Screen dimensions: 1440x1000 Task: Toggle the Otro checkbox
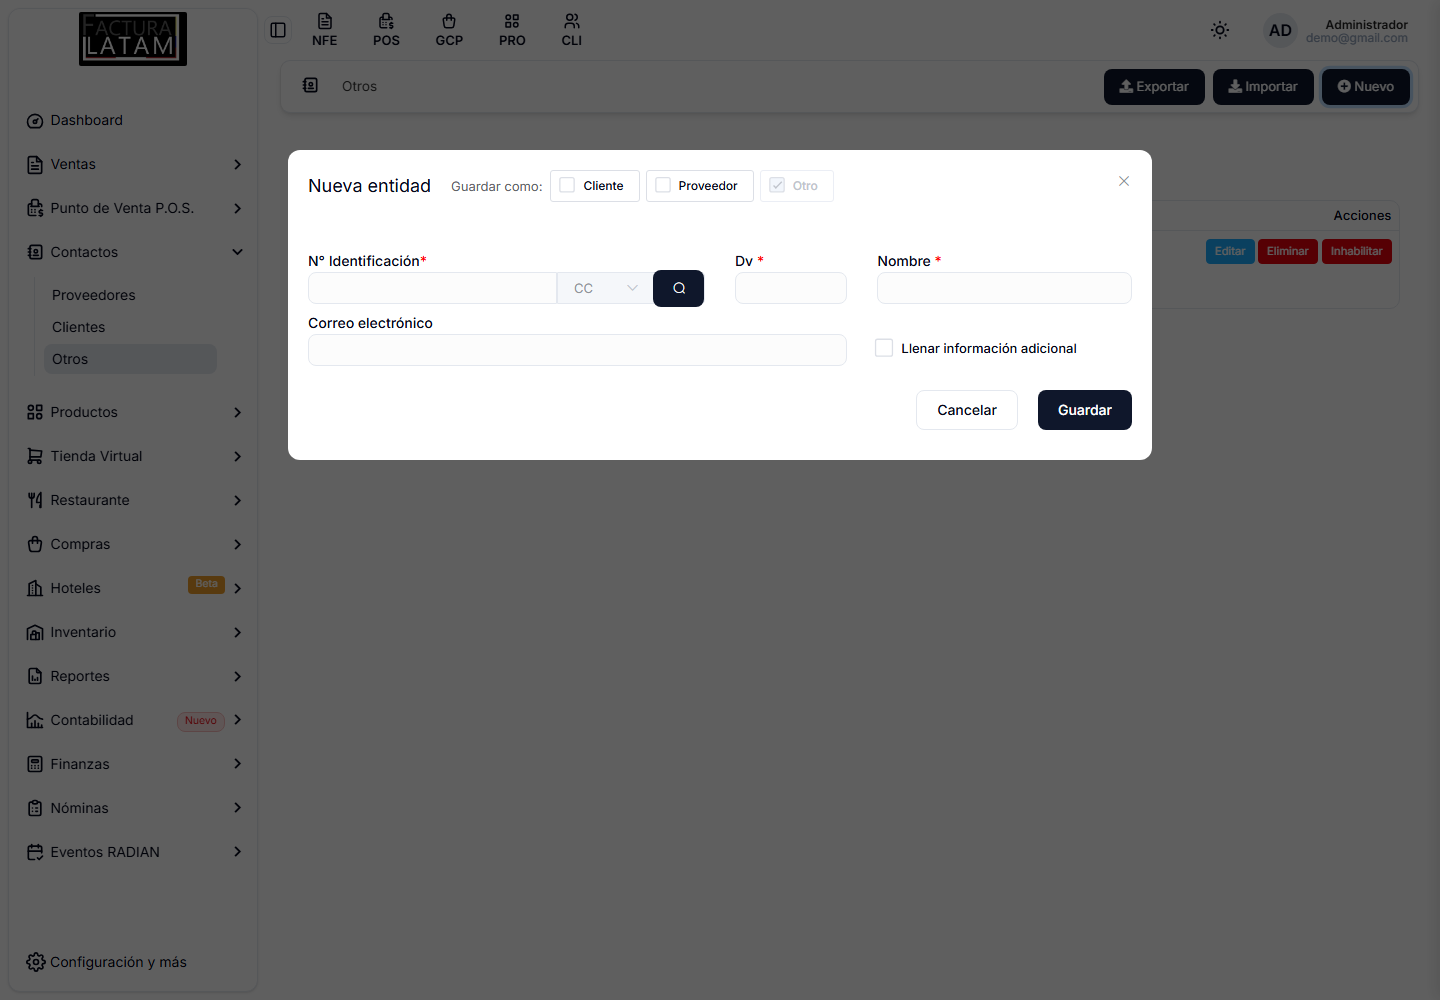(777, 185)
